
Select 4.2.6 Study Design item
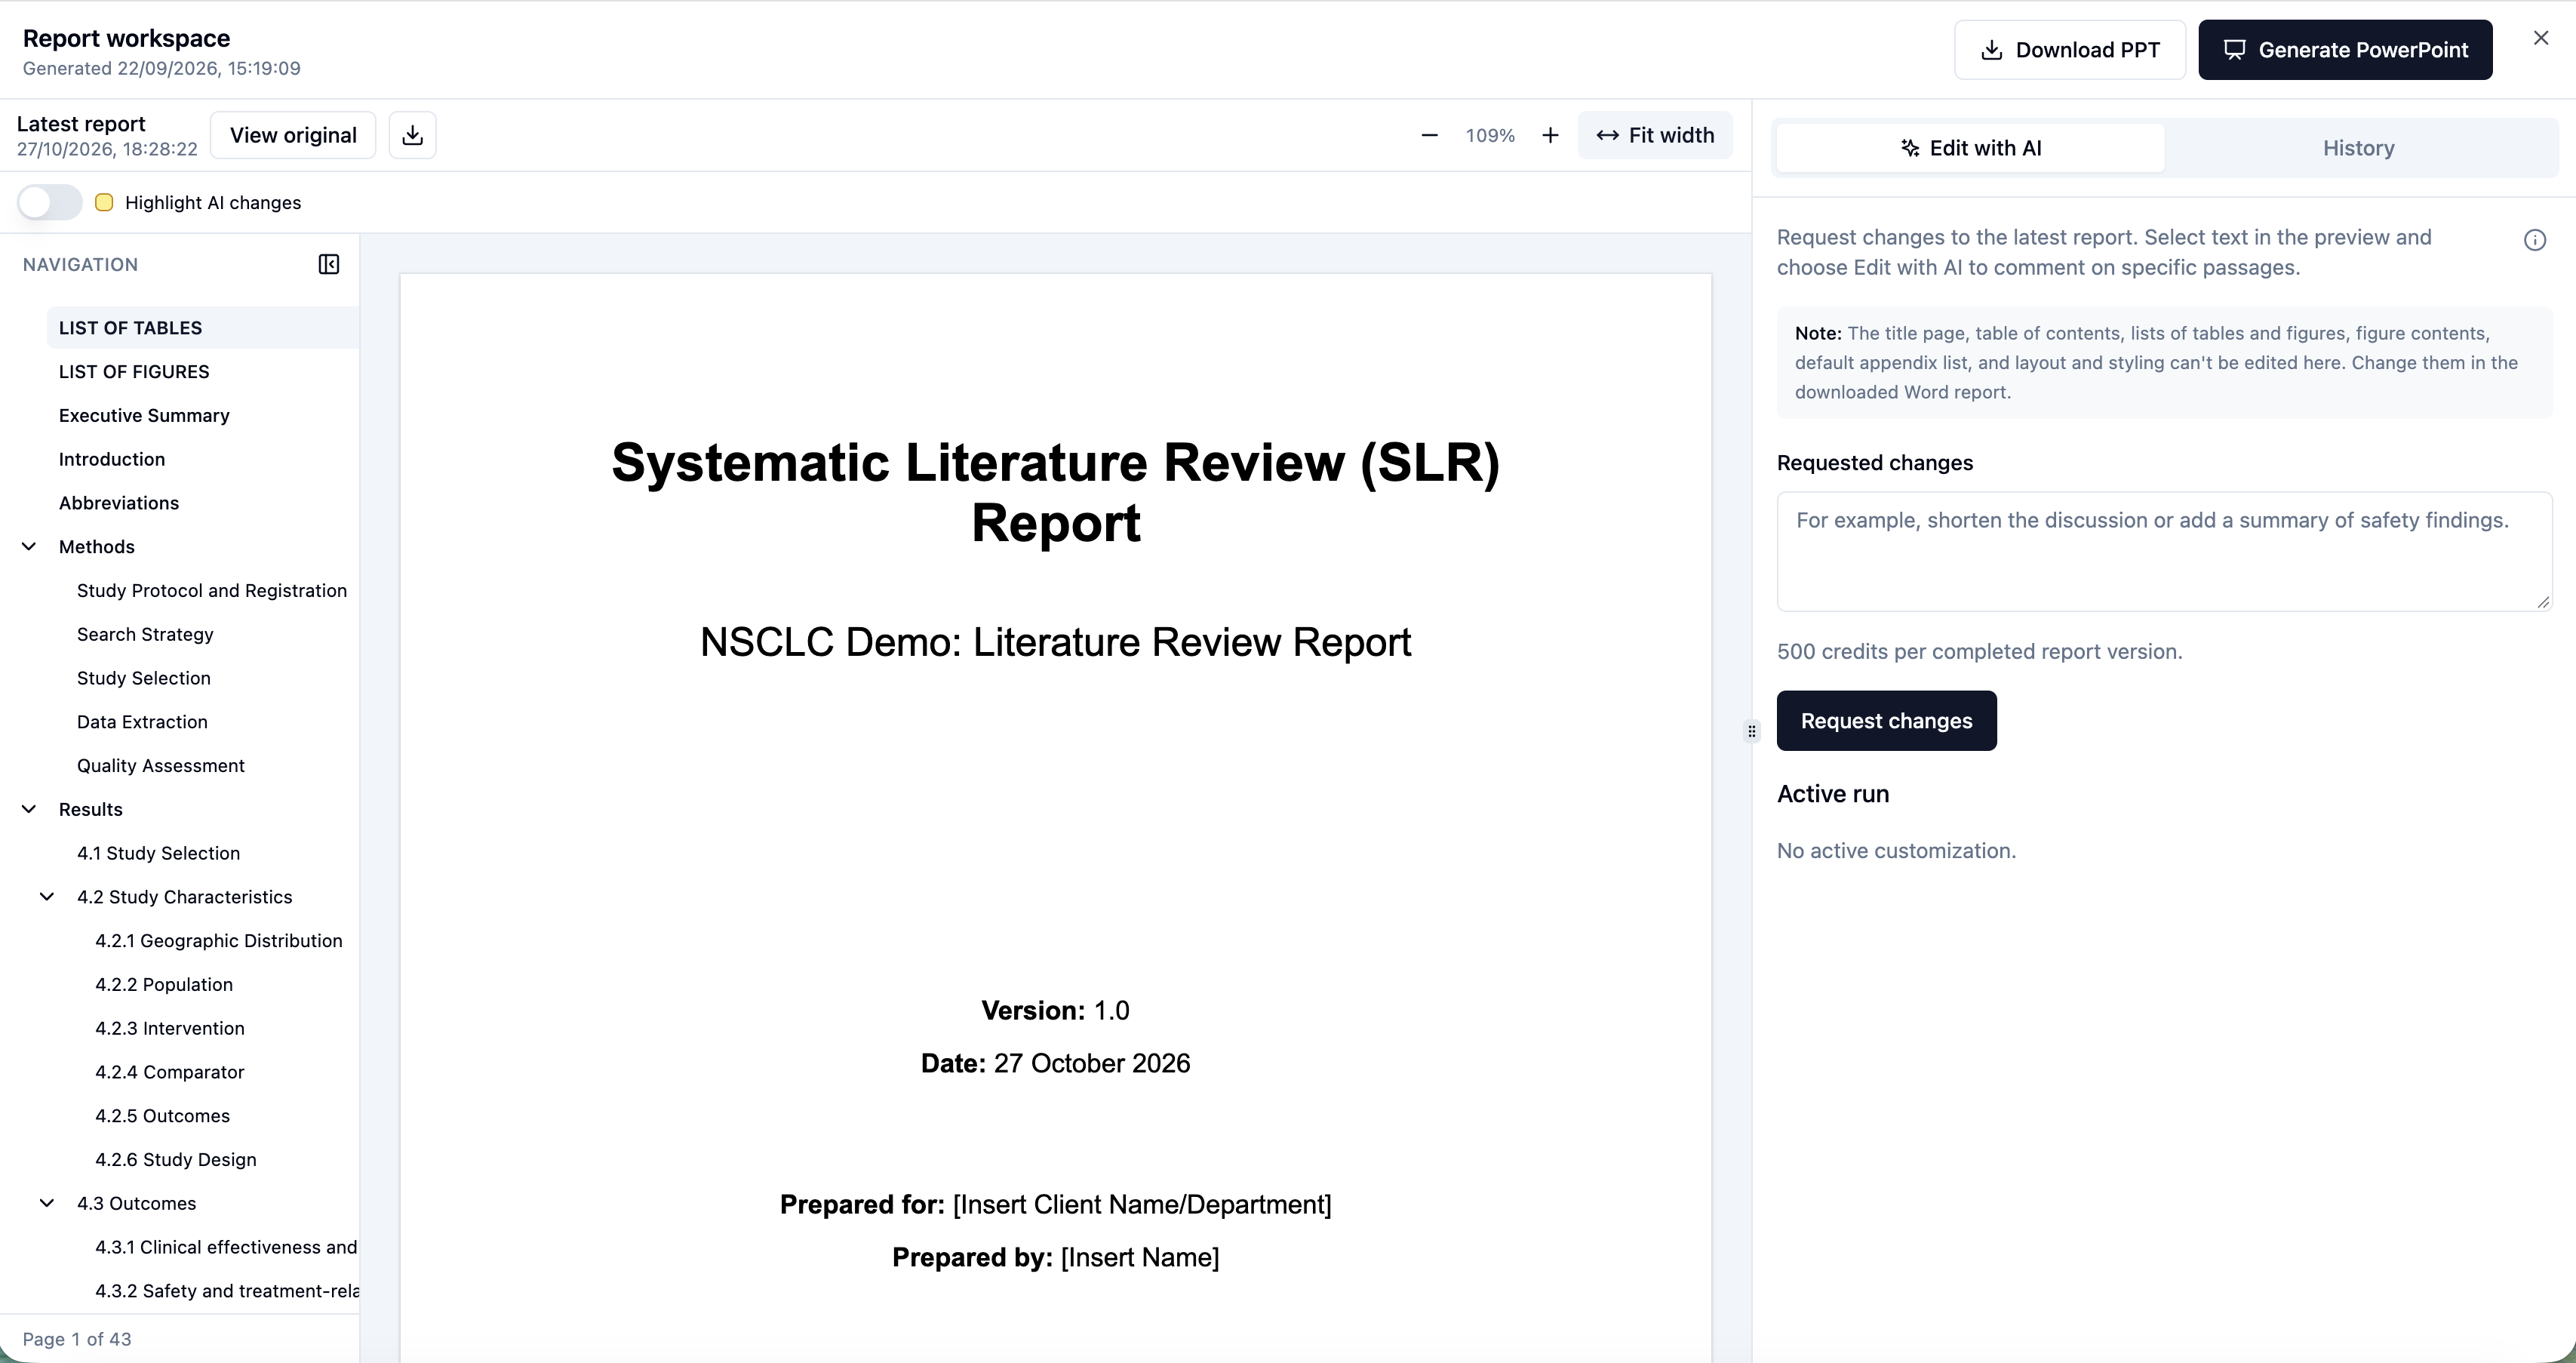pyautogui.click(x=221, y=1159)
